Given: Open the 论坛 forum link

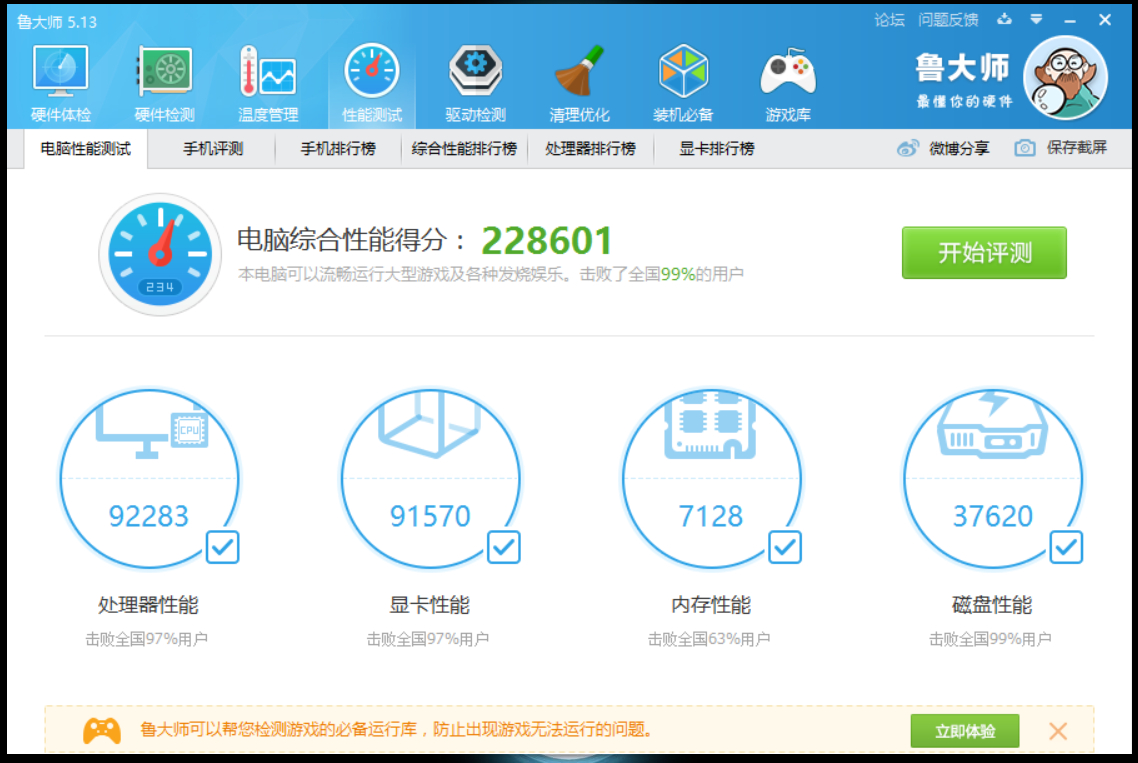Looking at the screenshot, I should point(889,20).
